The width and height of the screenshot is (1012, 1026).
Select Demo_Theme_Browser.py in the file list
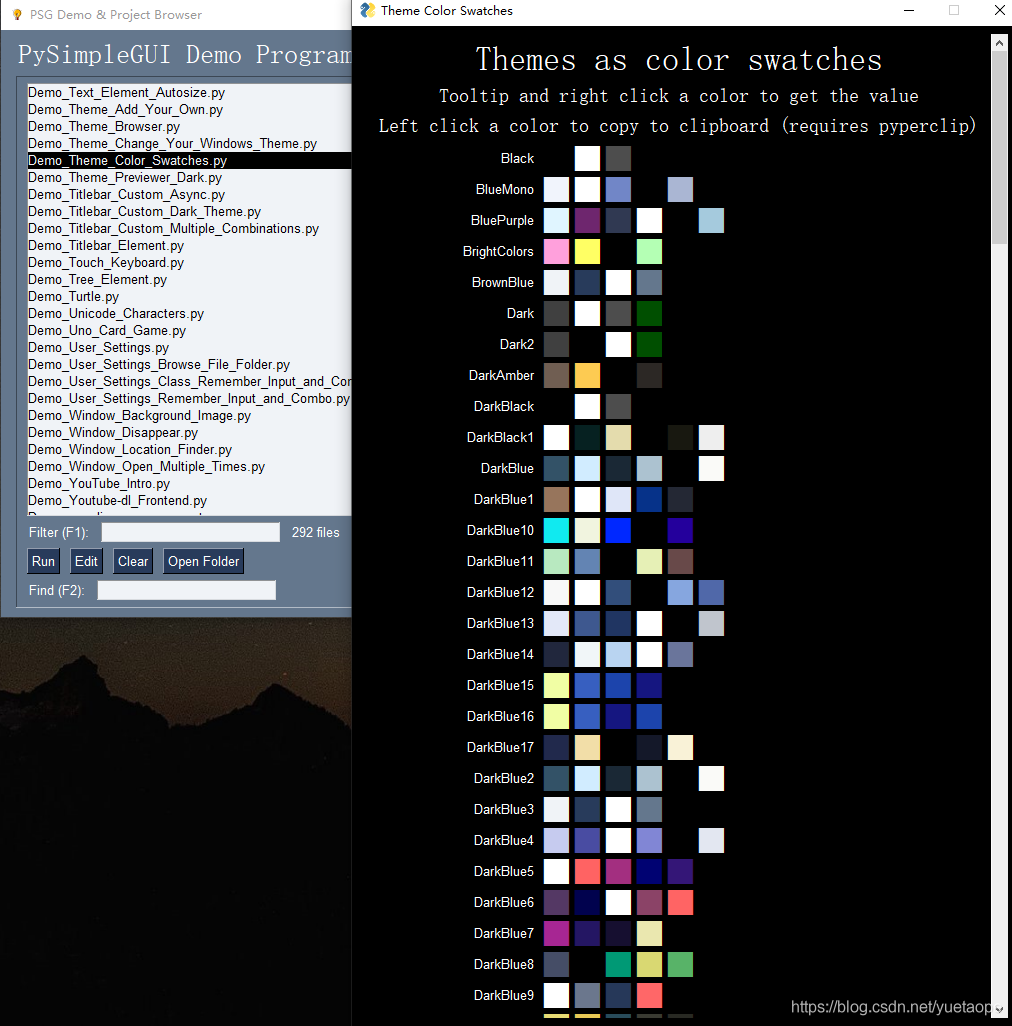[x=189, y=126]
